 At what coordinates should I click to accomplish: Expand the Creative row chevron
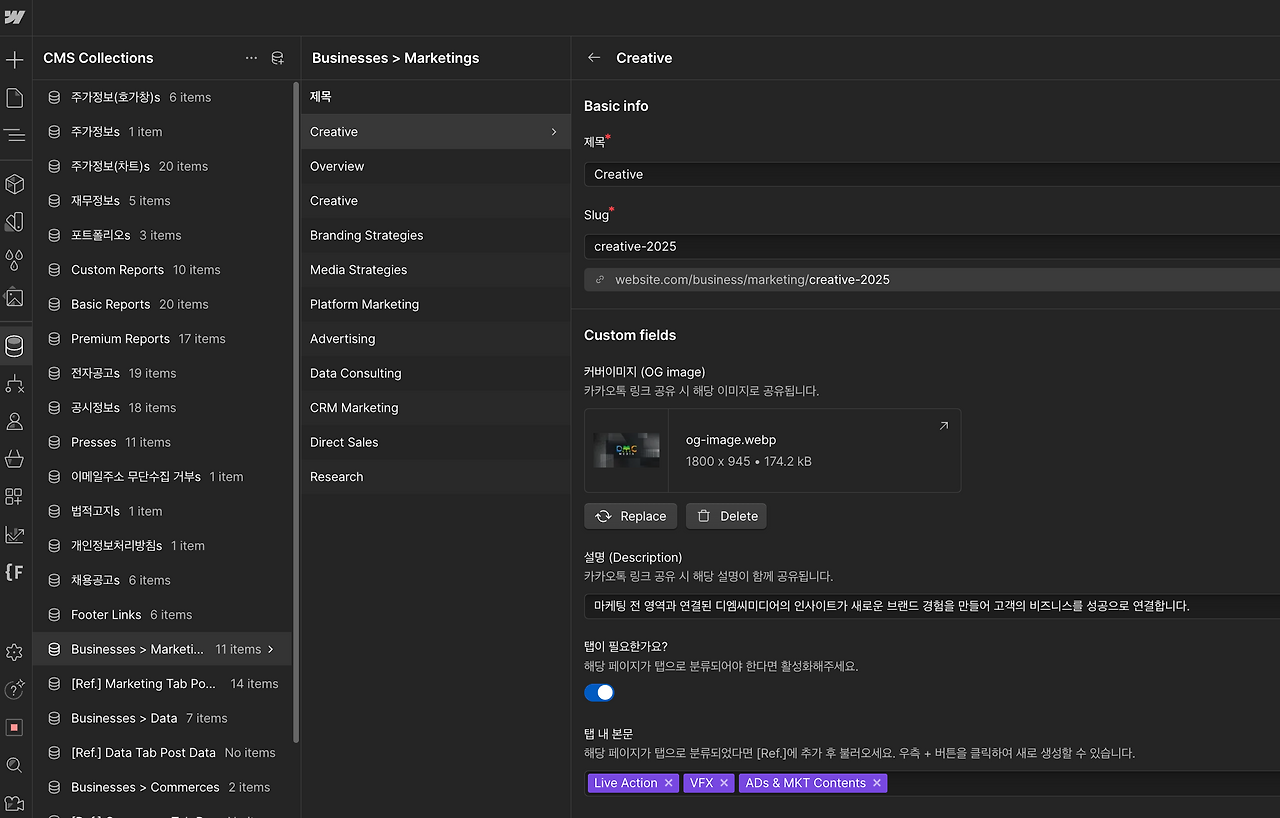click(x=553, y=131)
